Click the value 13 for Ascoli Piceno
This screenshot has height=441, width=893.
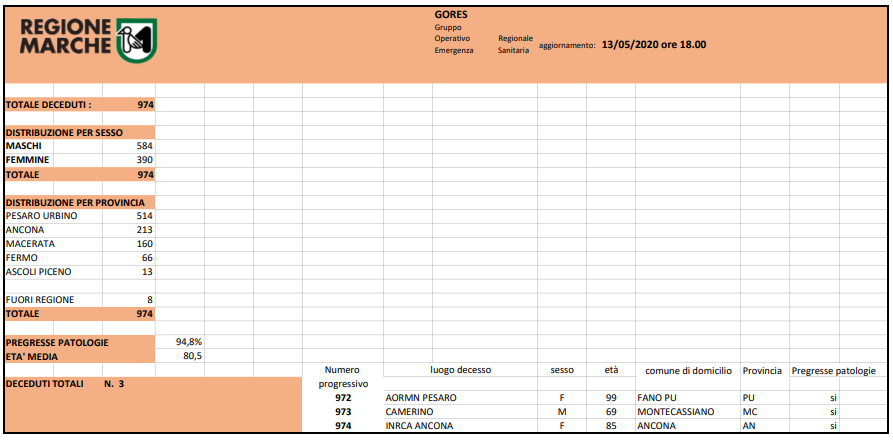pos(148,272)
